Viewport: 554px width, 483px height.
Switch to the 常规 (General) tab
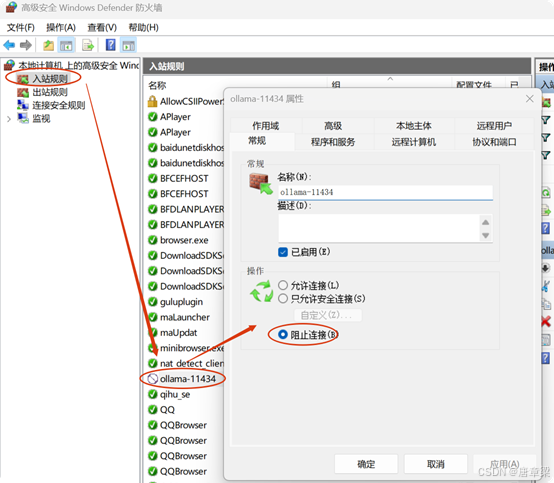point(257,141)
